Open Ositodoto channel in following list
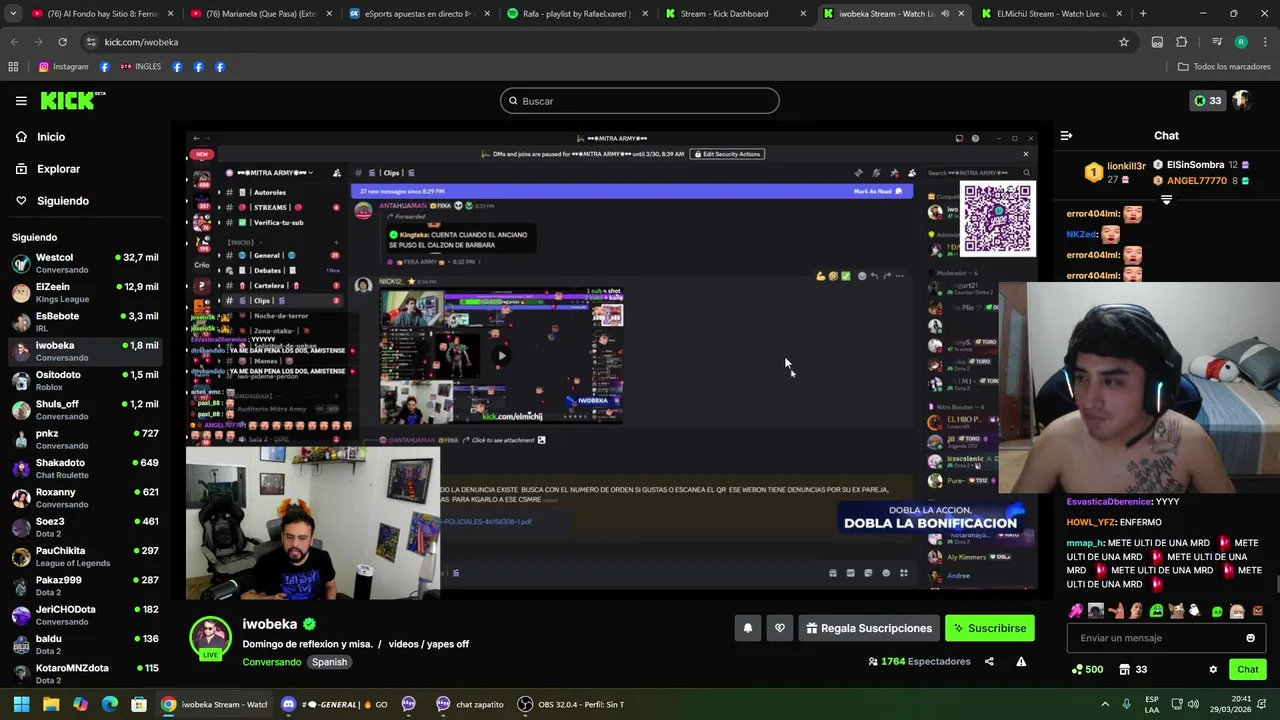 (x=85, y=380)
